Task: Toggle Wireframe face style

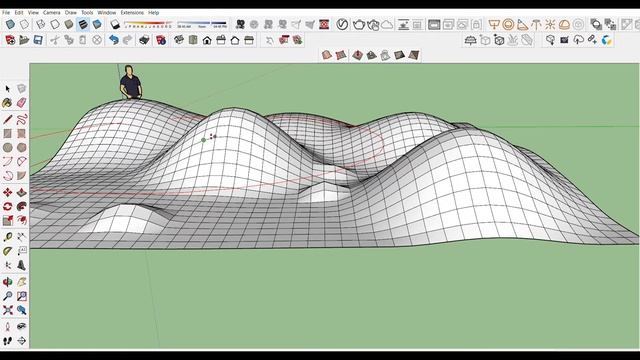Action: coord(40,24)
